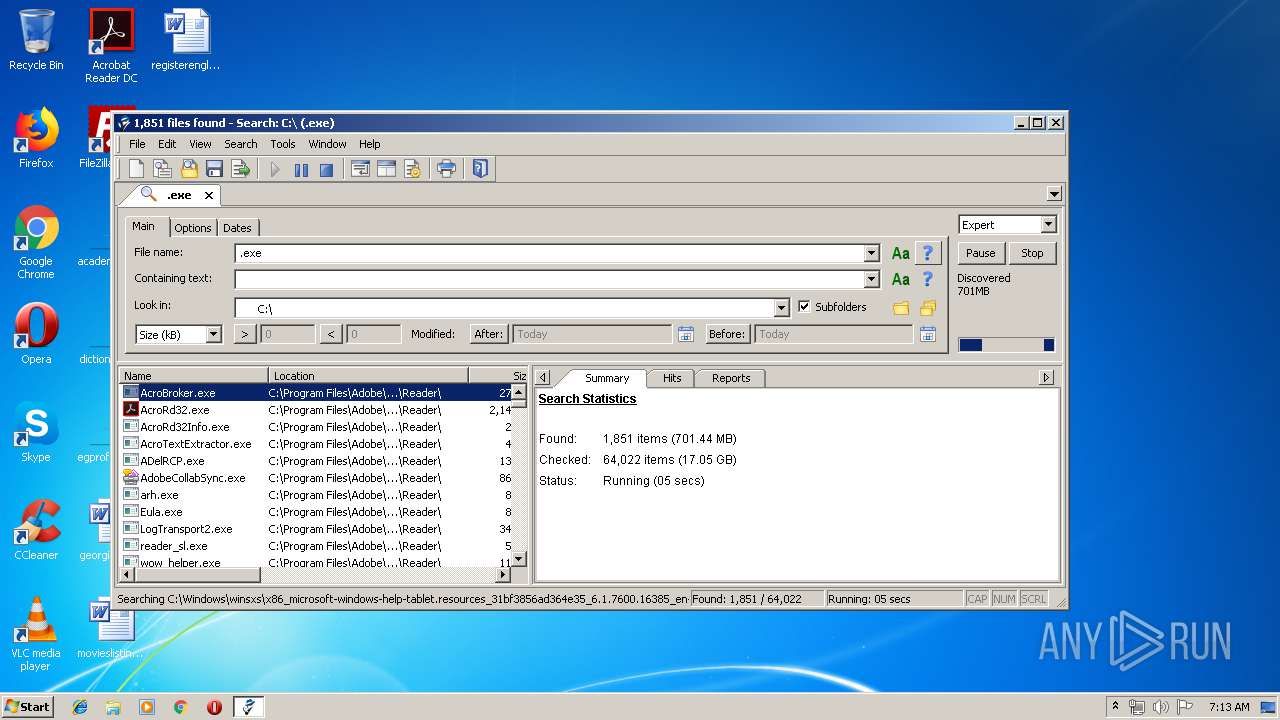Create a new search with the blank page icon

(x=136, y=169)
